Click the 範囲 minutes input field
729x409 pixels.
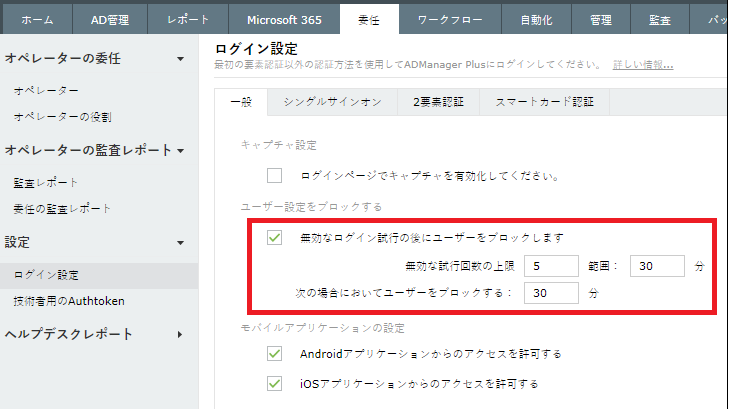[x=657, y=266]
